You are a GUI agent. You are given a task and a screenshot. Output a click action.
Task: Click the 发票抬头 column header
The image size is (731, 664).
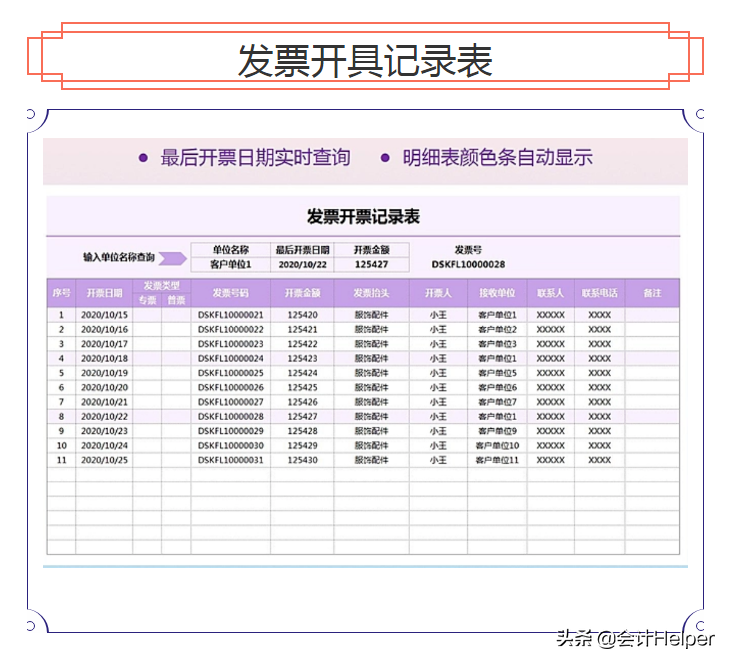click(372, 293)
